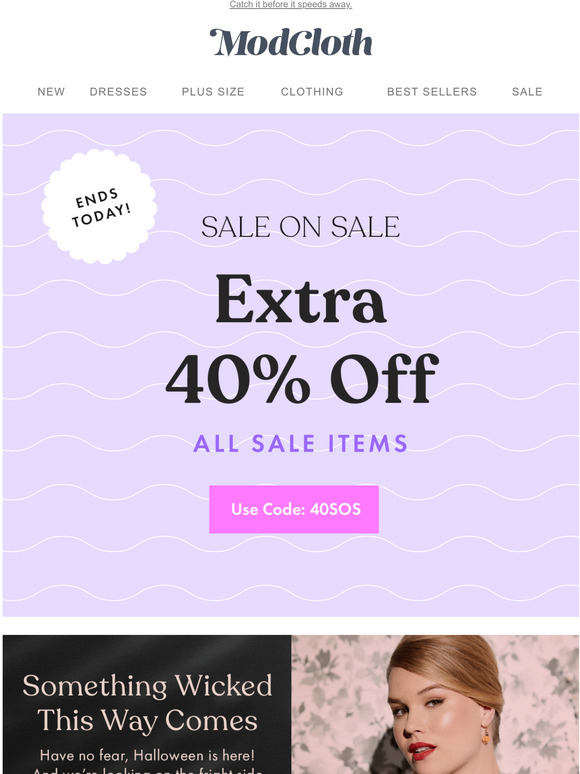Click the ModCloth logo
Viewport: 580px width, 774px height.
click(x=291, y=42)
